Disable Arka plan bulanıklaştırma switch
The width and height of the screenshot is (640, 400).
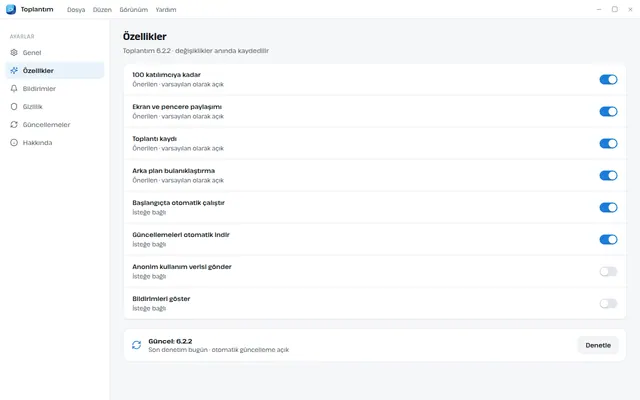tap(608, 176)
